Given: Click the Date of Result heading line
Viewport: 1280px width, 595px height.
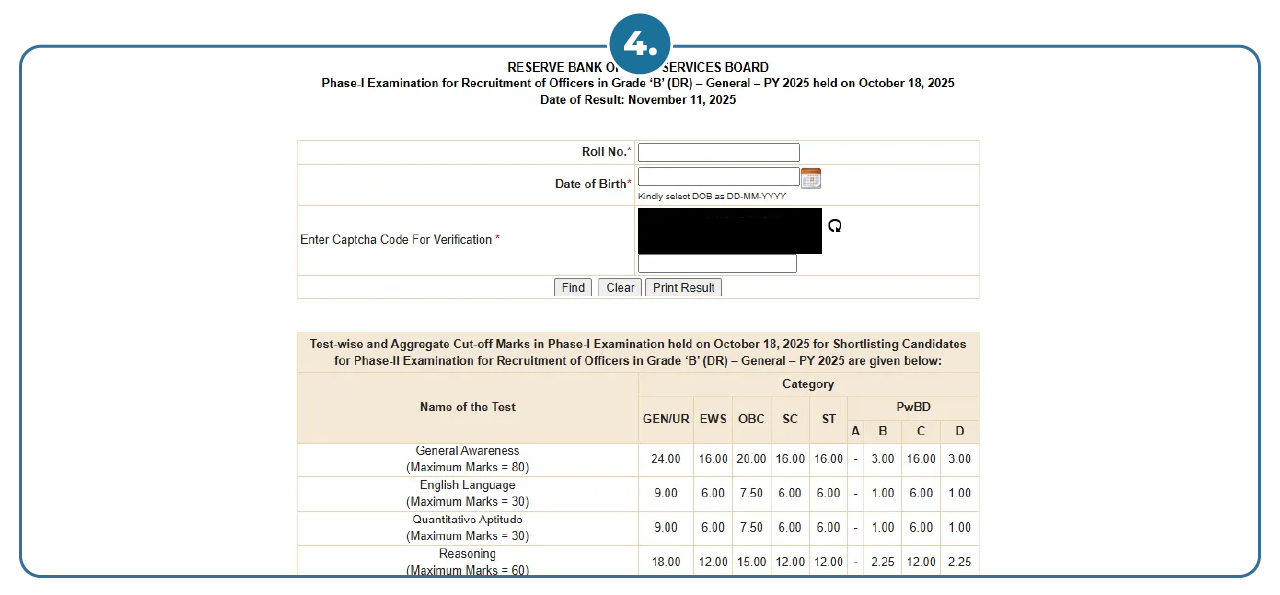Looking at the screenshot, I should (x=638, y=100).
